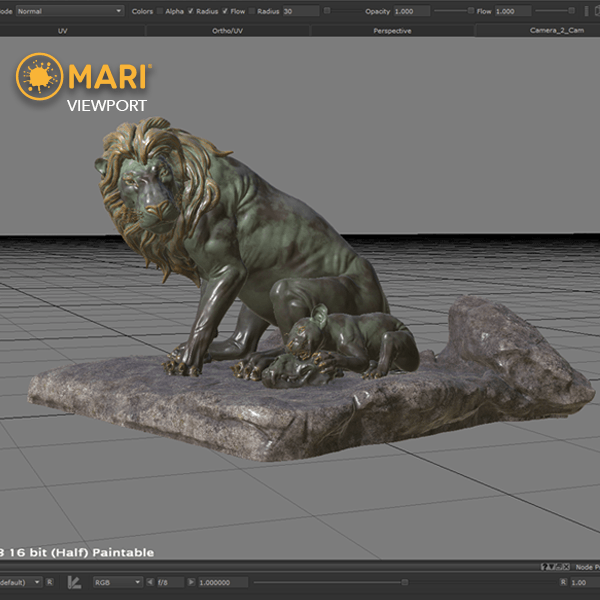Click the gain slider handle
This screenshot has width=600, height=600.
(404, 582)
